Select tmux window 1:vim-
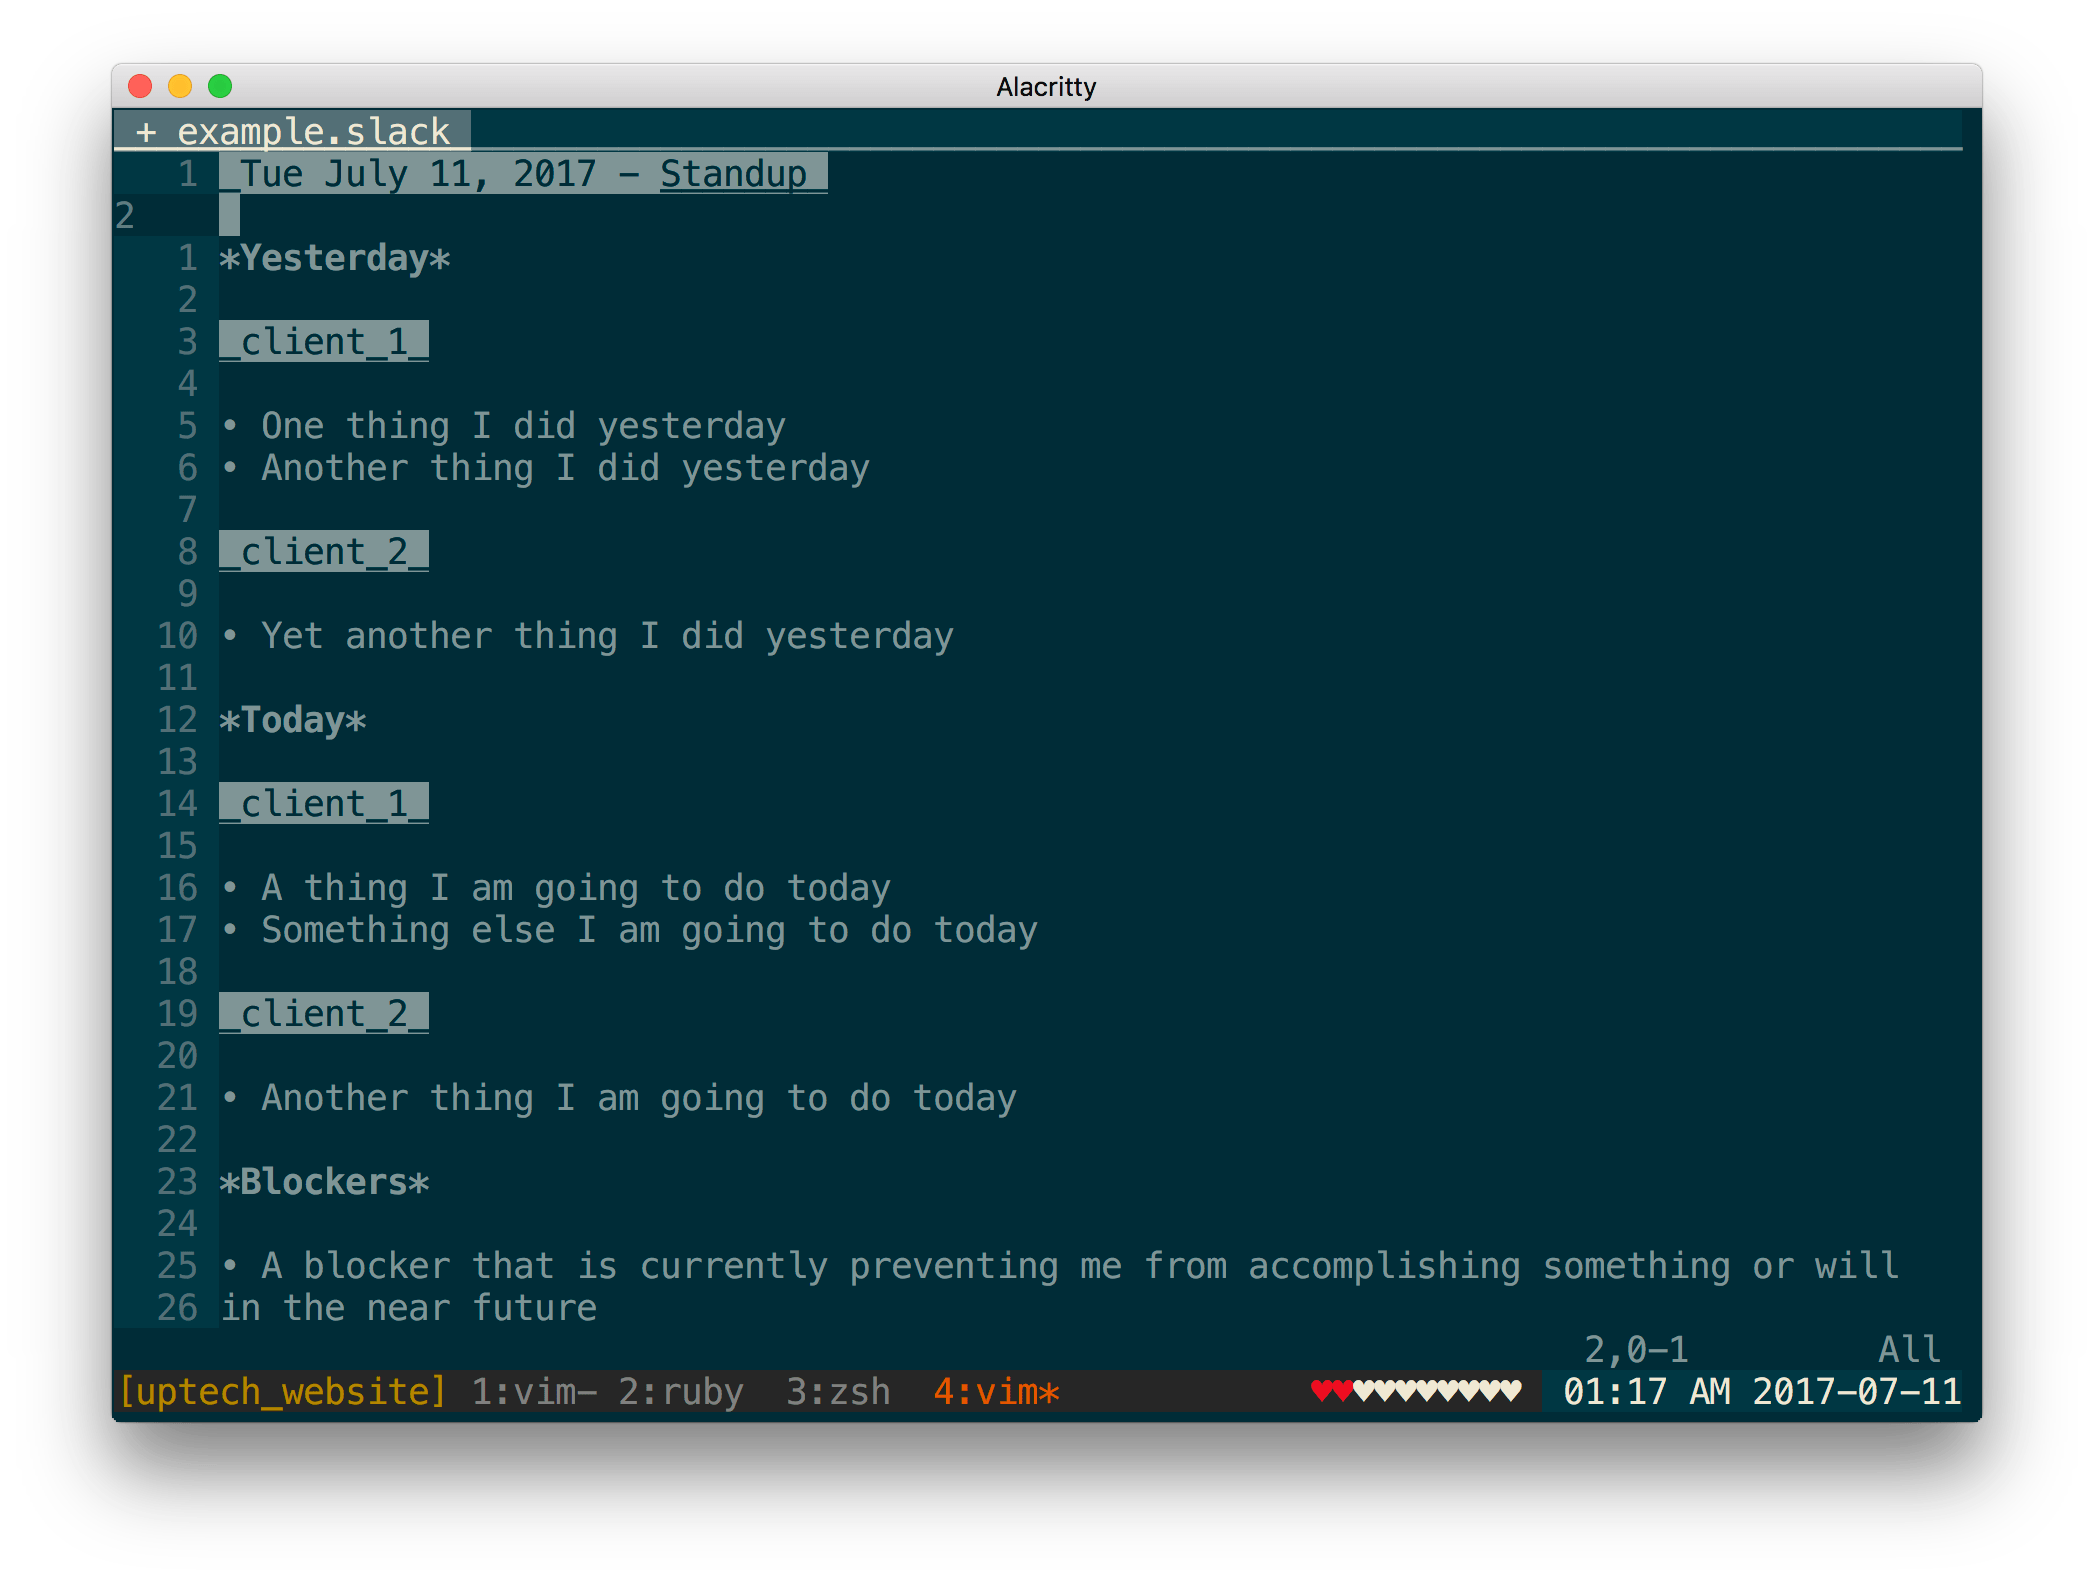The image size is (2094, 1582). coord(534,1391)
